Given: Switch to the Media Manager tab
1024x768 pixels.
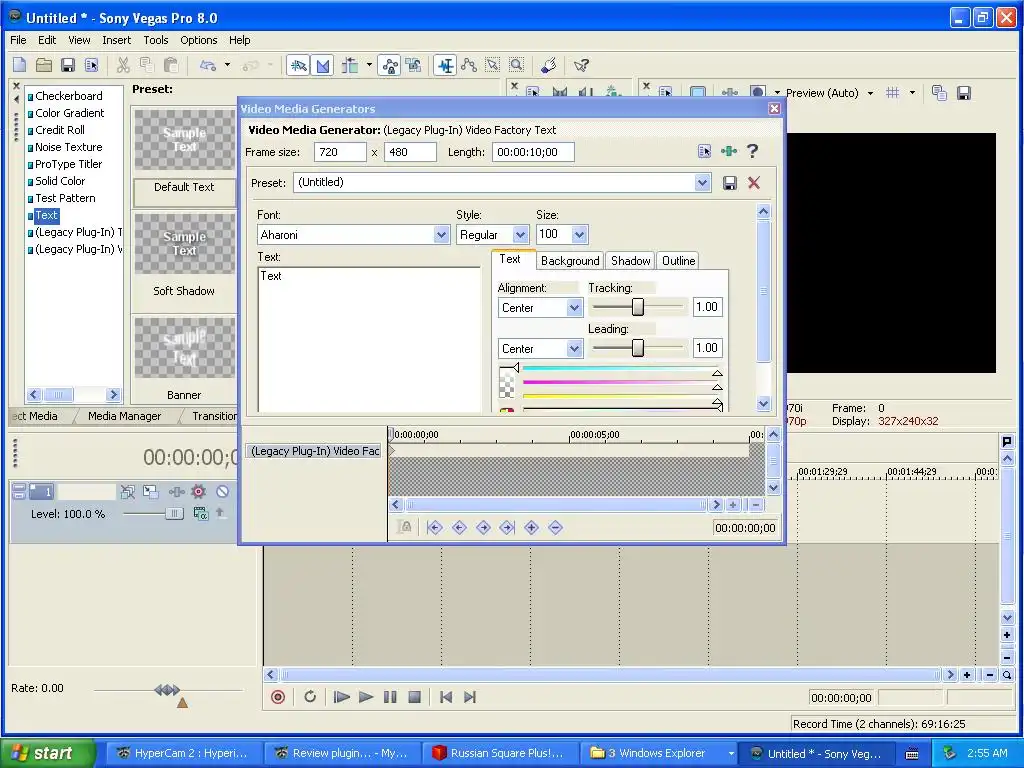Looking at the screenshot, I should pos(124,416).
